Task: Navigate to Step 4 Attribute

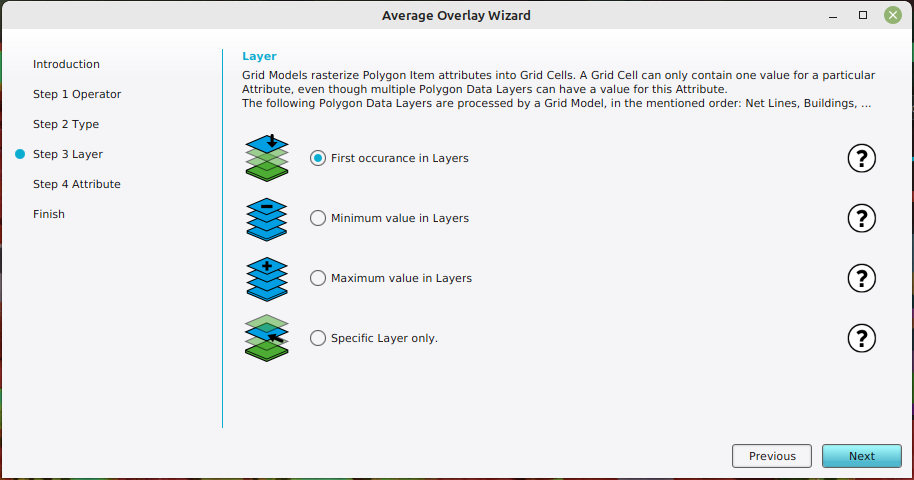Action: [x=77, y=184]
